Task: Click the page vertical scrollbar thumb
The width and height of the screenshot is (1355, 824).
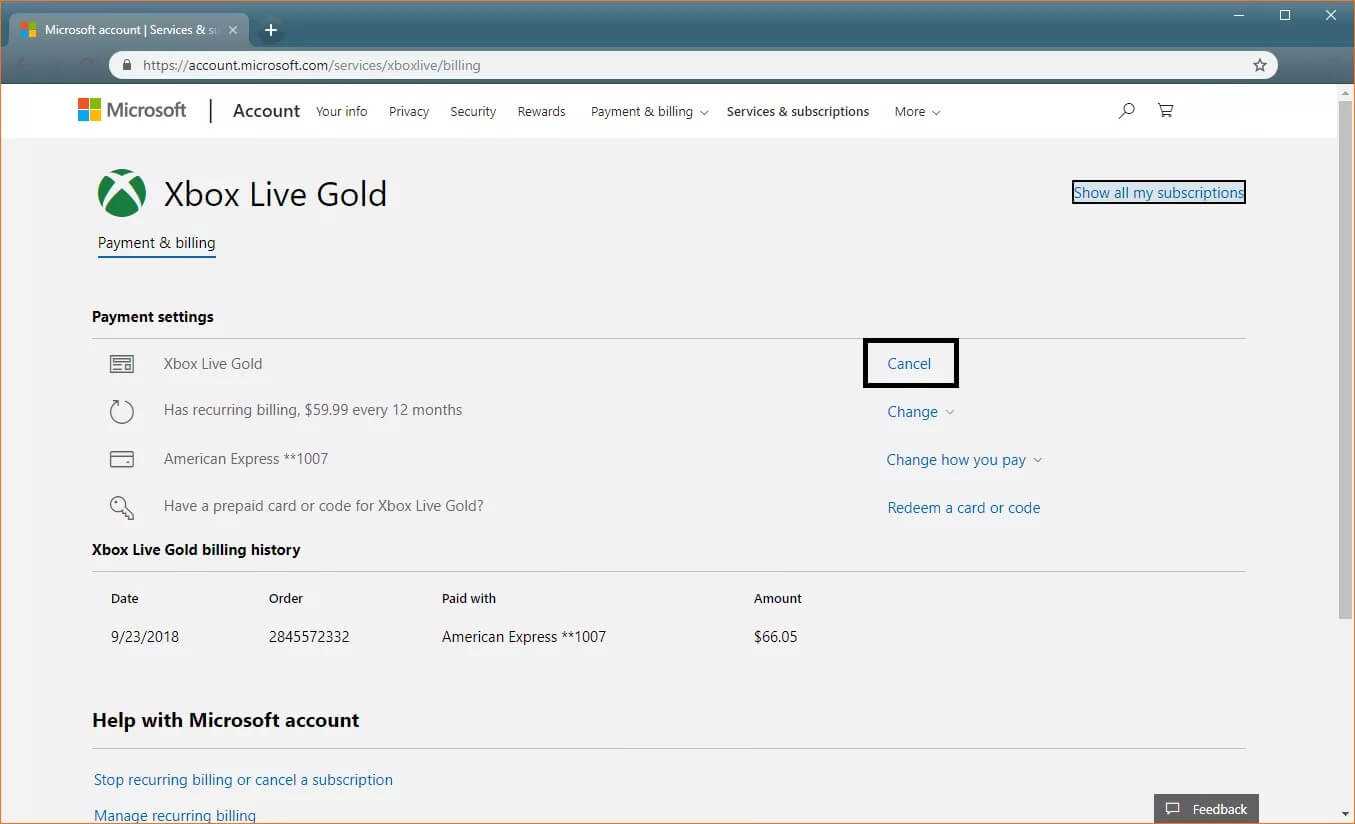Action: click(1346, 360)
